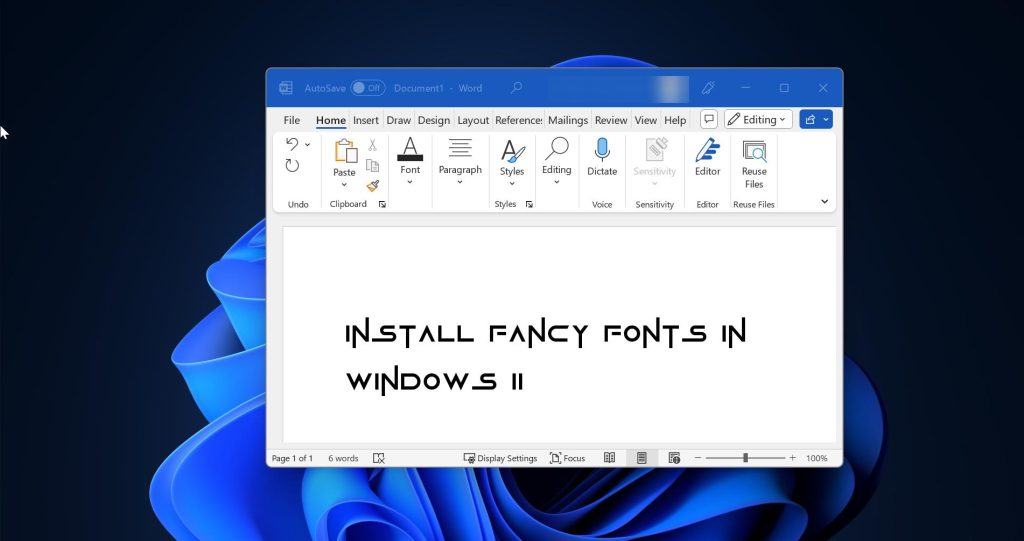This screenshot has width=1024, height=541.
Task: Click the pen icon in the title bar
Action: 707,88
